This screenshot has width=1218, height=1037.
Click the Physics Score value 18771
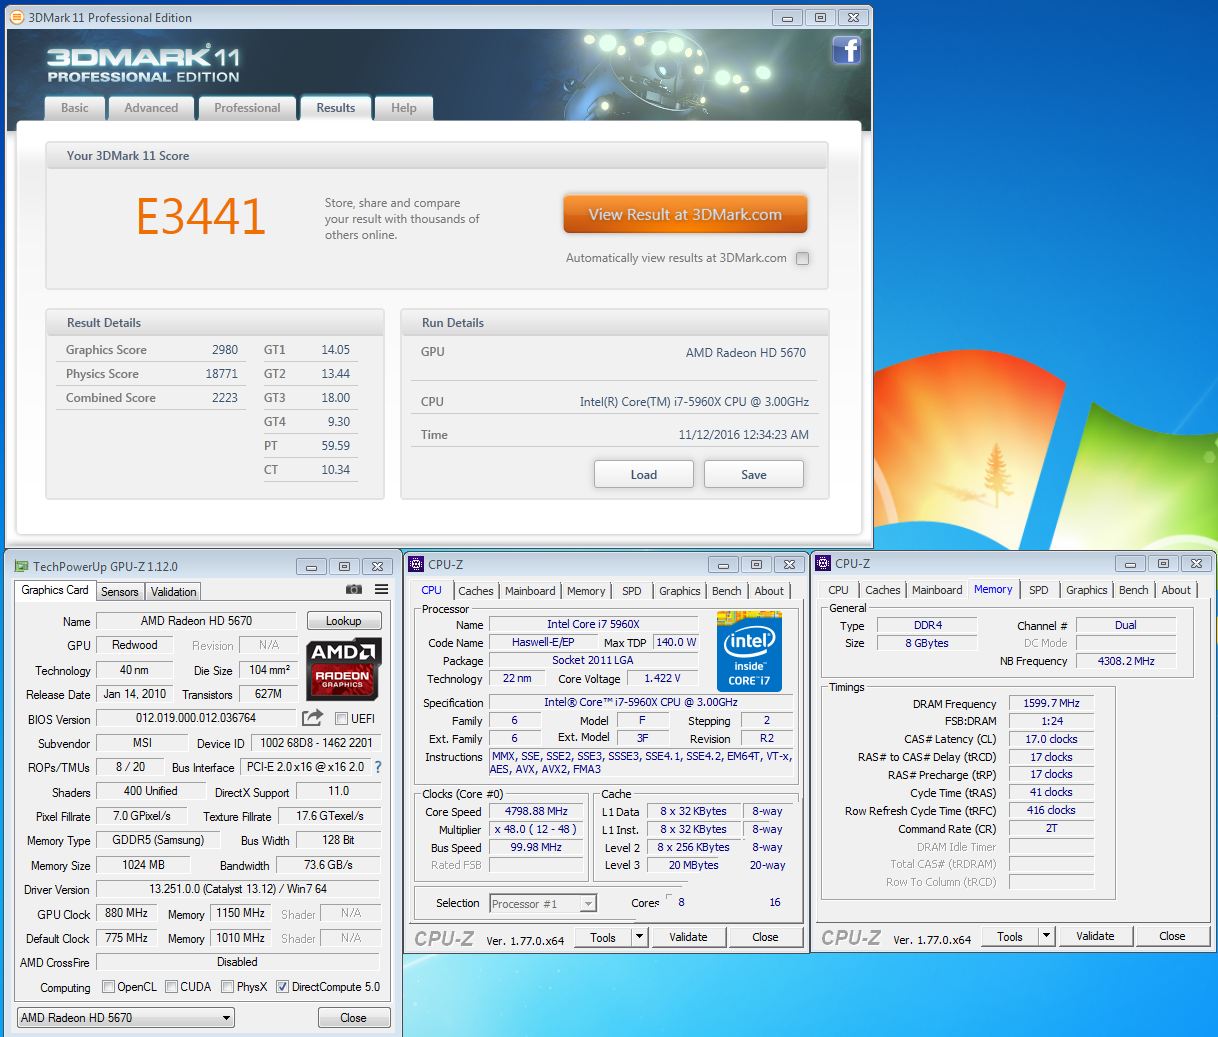[222, 374]
